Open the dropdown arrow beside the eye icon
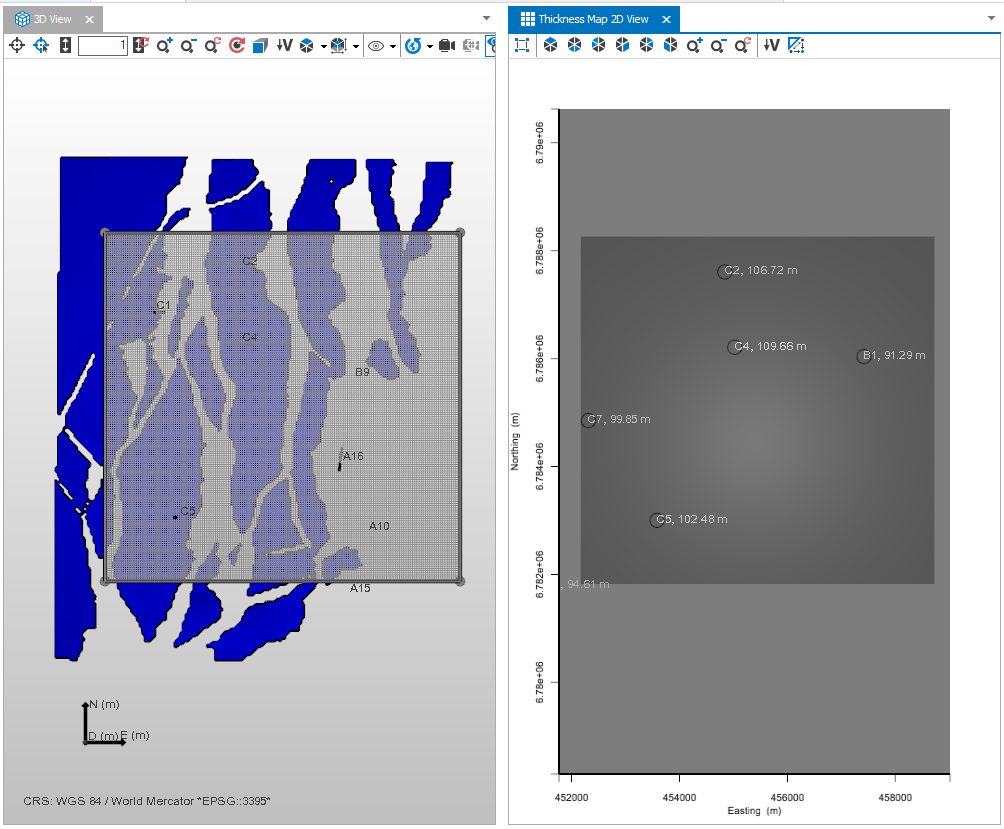 tap(393, 46)
